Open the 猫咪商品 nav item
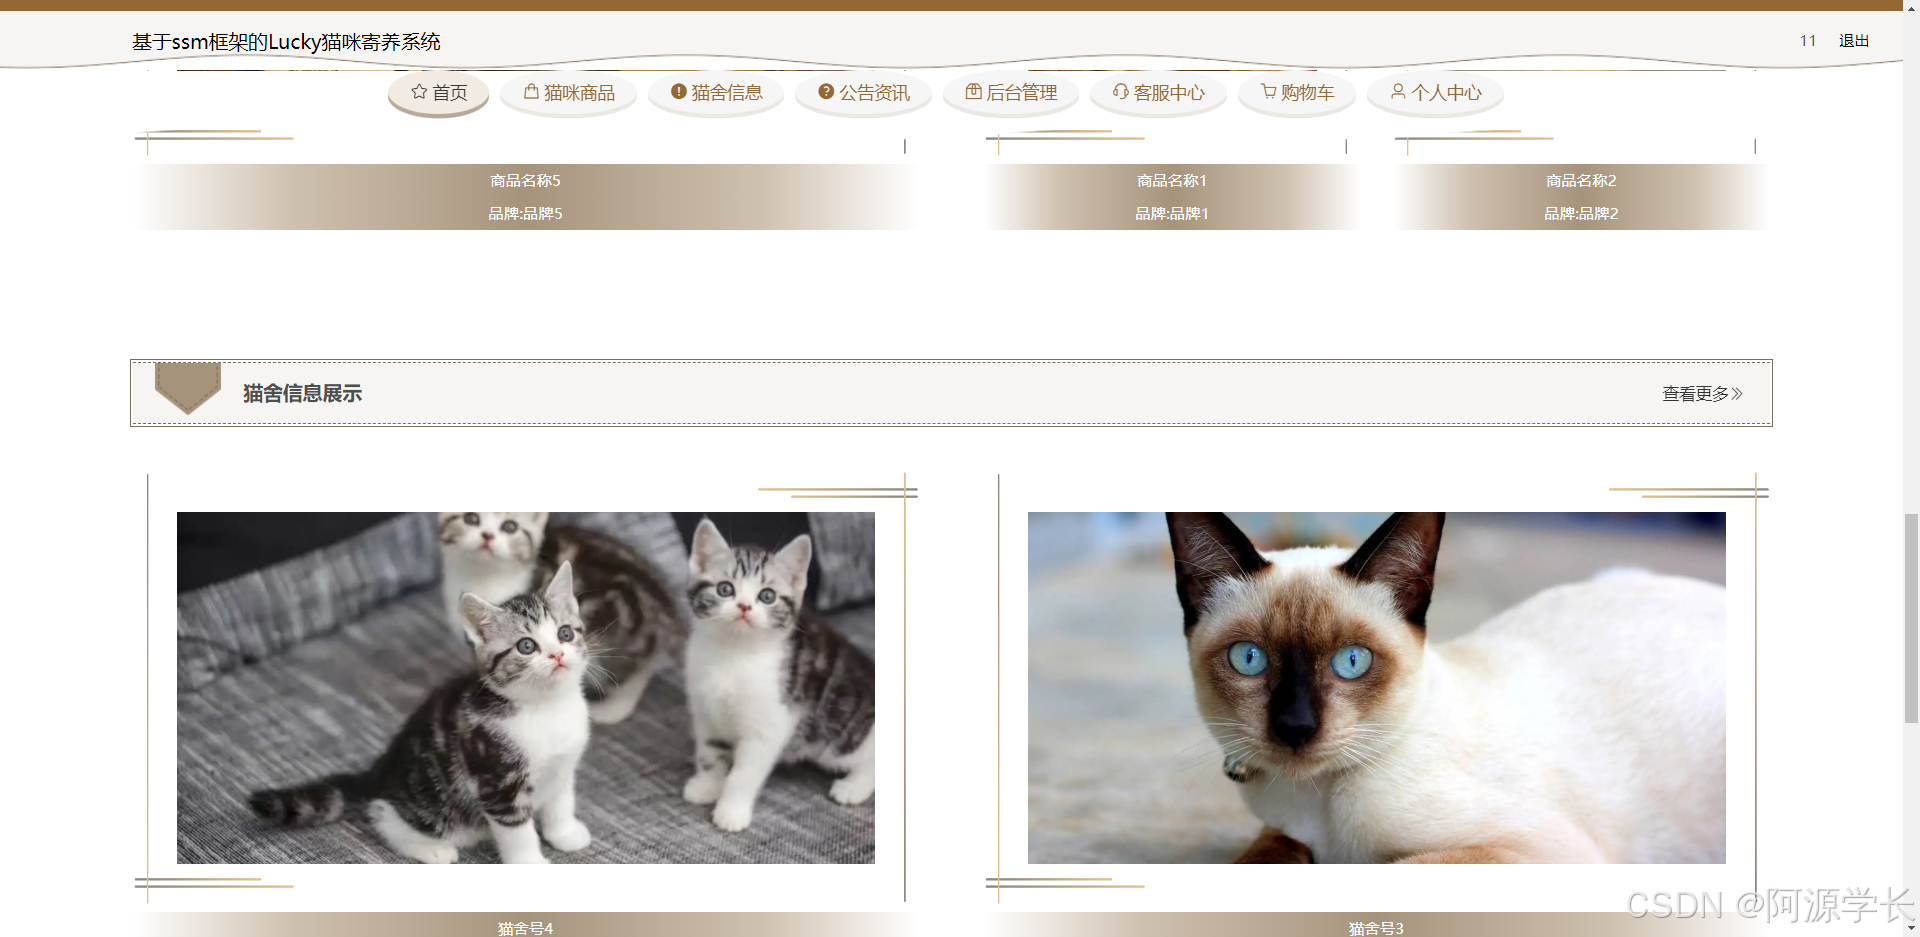 tap(569, 93)
